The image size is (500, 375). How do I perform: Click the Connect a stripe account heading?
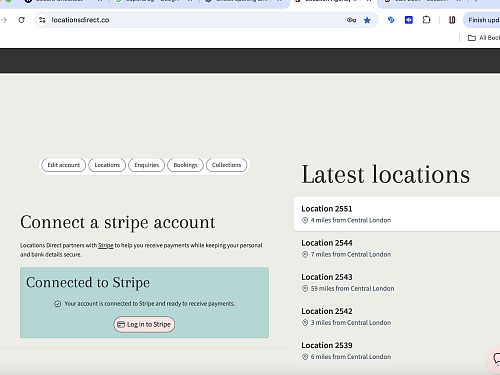click(118, 222)
